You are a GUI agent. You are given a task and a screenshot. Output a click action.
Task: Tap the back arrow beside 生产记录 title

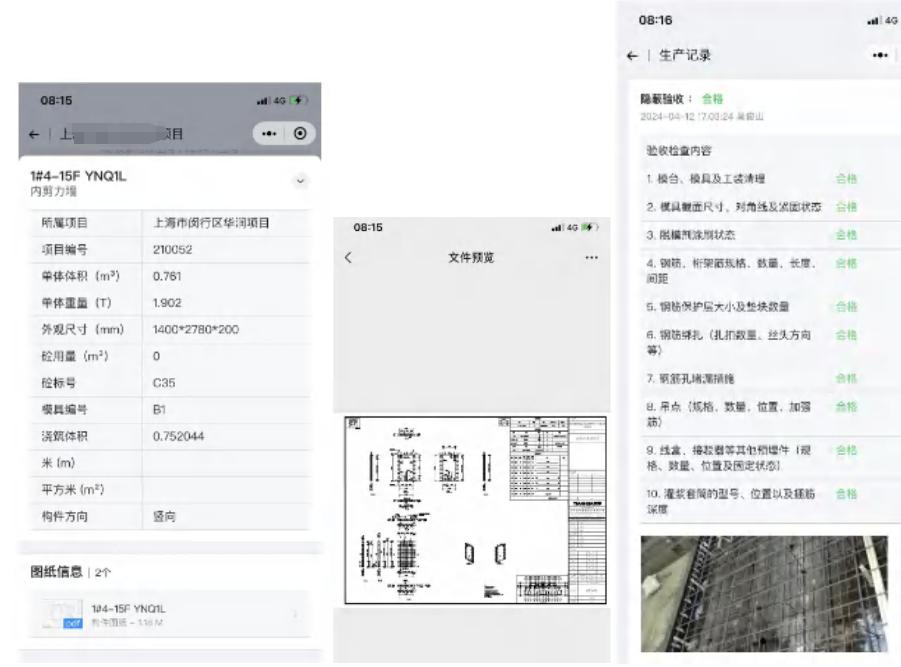632,56
